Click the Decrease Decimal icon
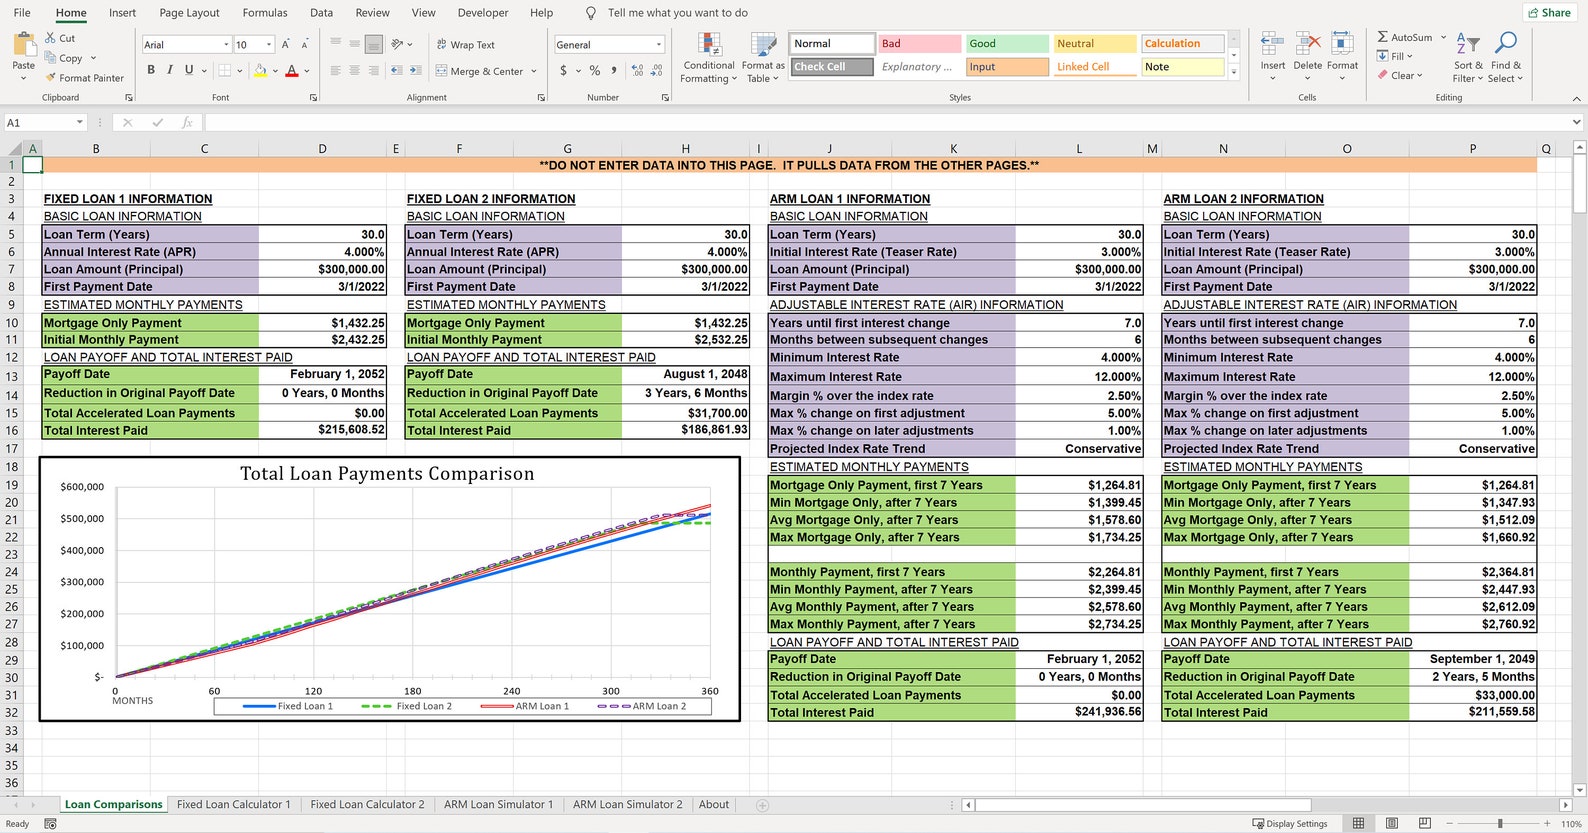 (x=657, y=70)
